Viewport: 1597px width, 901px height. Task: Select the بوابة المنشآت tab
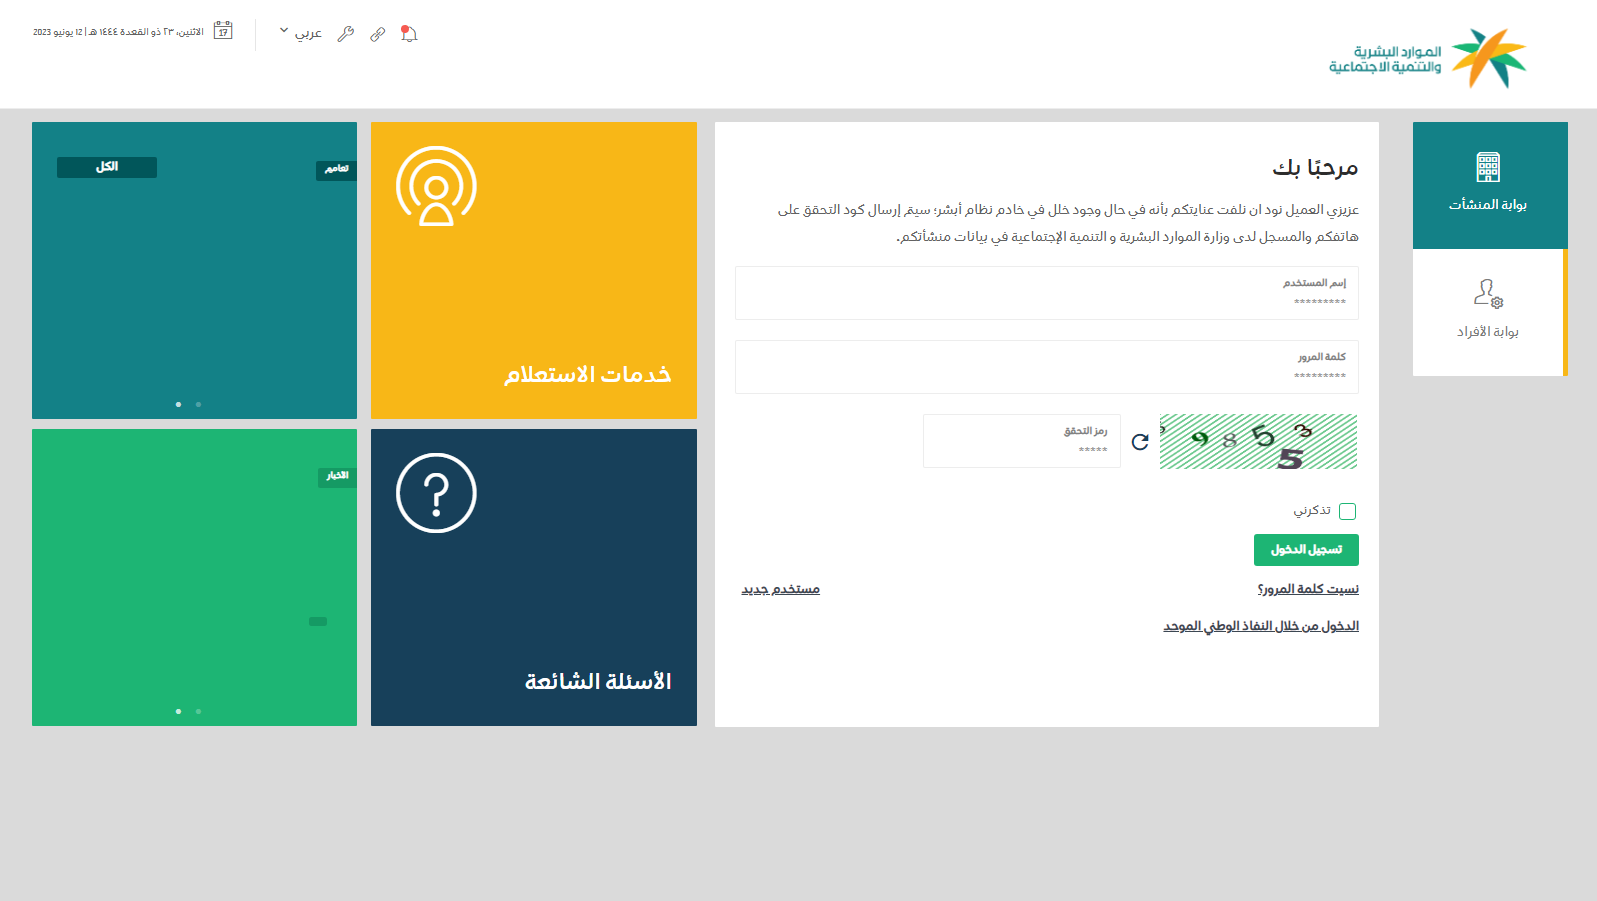point(1490,185)
